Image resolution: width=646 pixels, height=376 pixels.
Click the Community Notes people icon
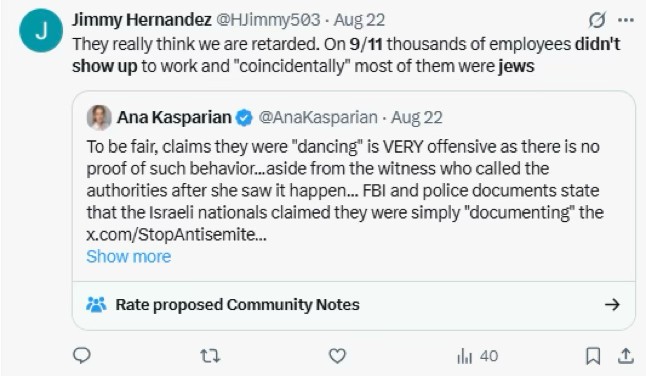[96, 305]
